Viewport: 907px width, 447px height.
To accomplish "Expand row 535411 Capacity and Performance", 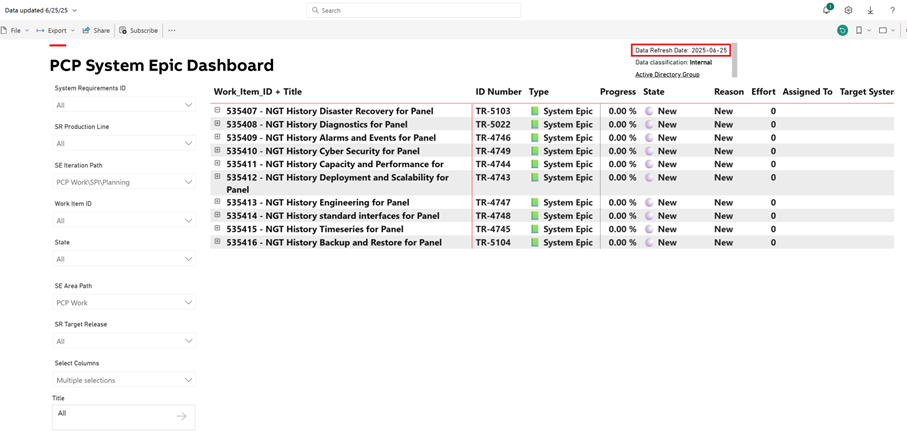I will point(217,163).
